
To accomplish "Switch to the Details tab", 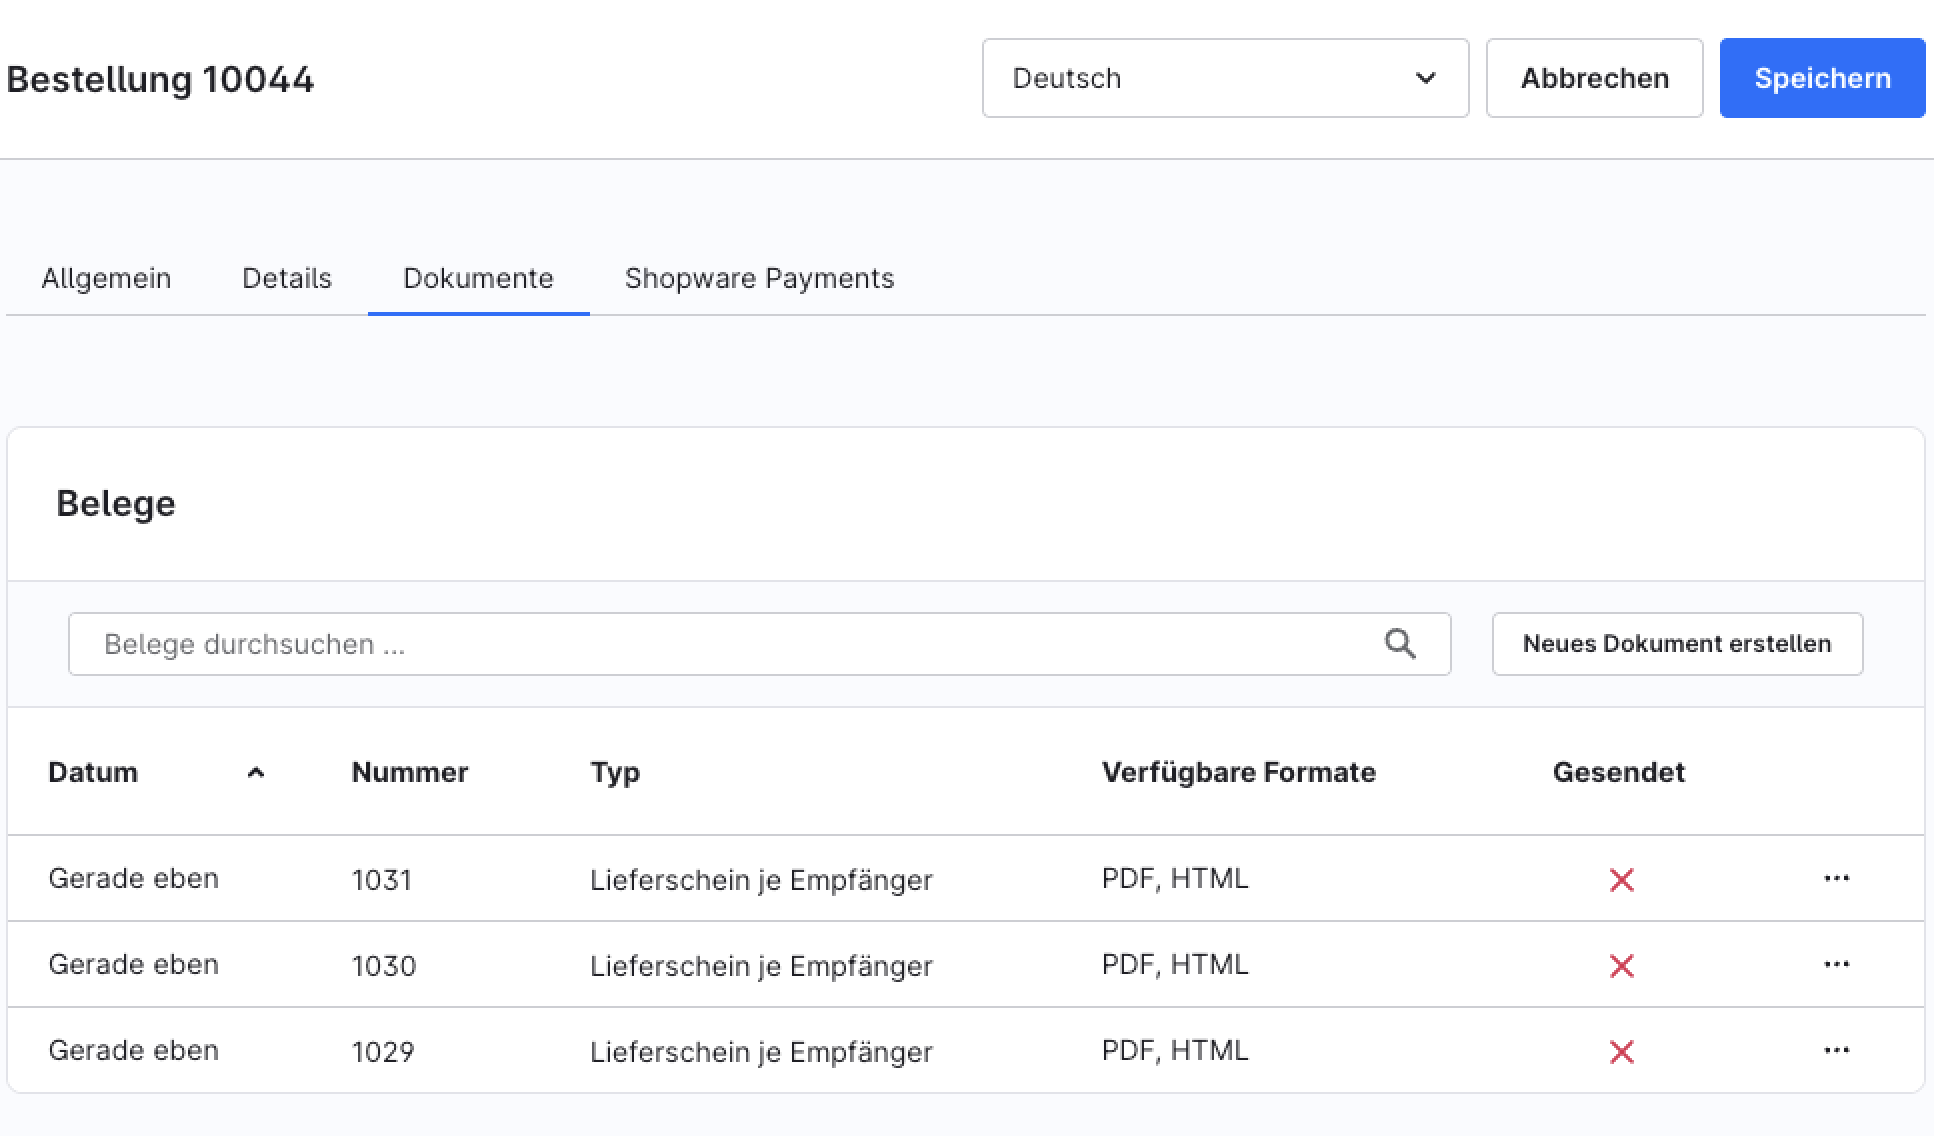I will [x=287, y=278].
